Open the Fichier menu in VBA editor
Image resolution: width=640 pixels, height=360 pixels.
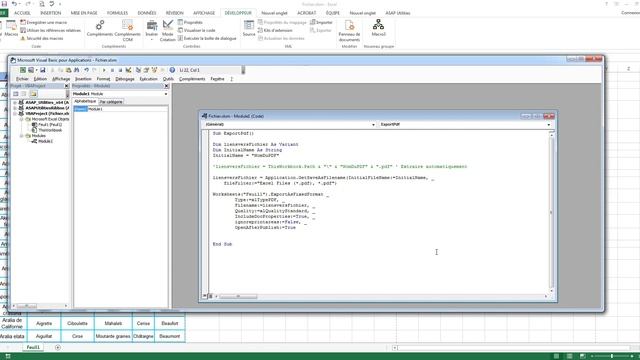[x=22, y=79]
